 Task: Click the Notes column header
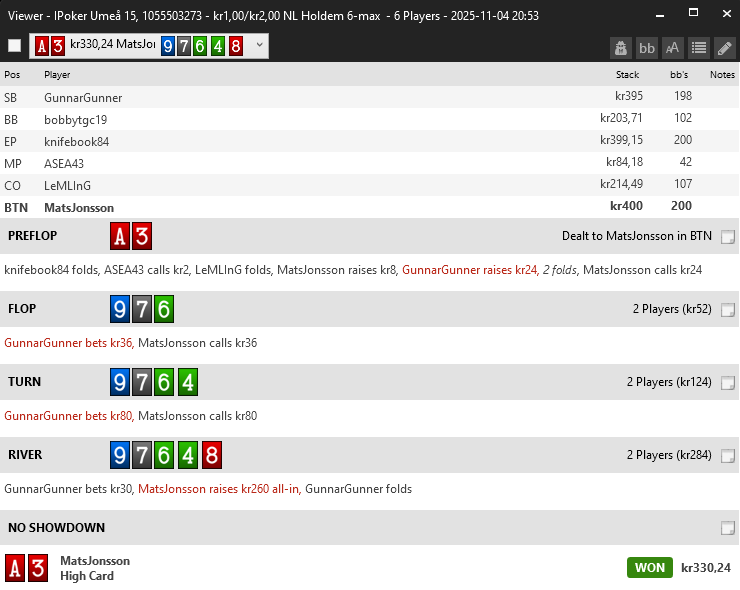722,75
